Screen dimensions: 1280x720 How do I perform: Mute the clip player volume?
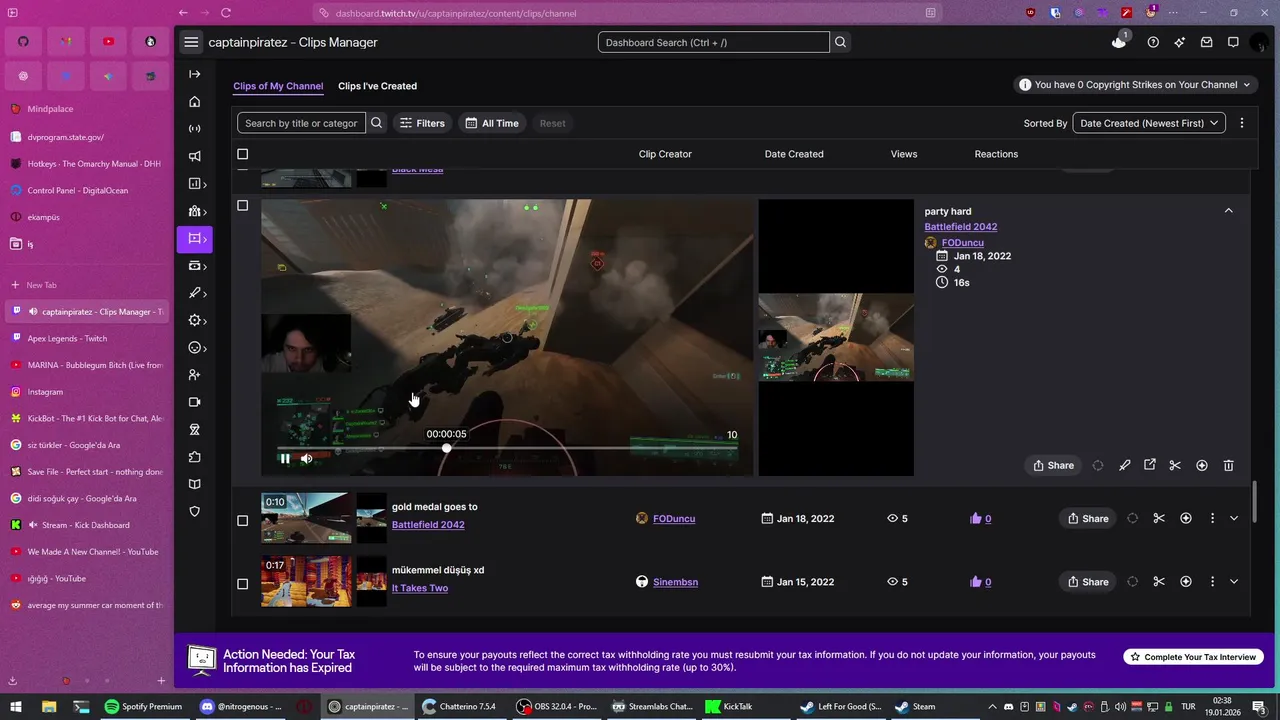click(x=307, y=458)
